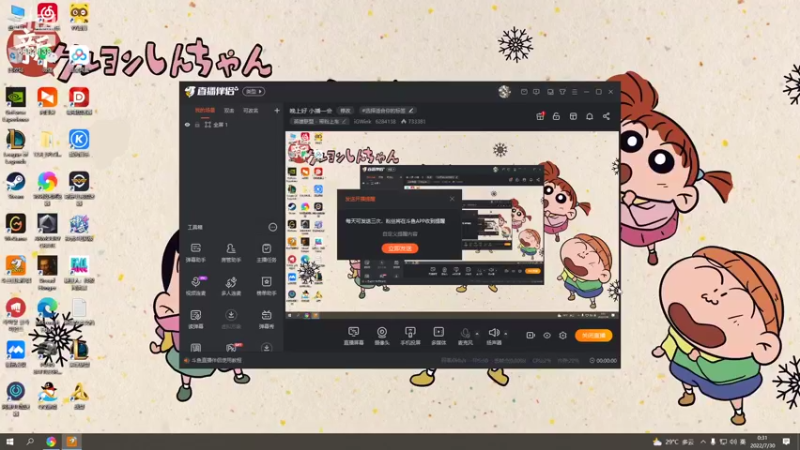Screen dimensions: 800x450
Task: Open the 模式 mode switcher pill
Action: click(254, 92)
